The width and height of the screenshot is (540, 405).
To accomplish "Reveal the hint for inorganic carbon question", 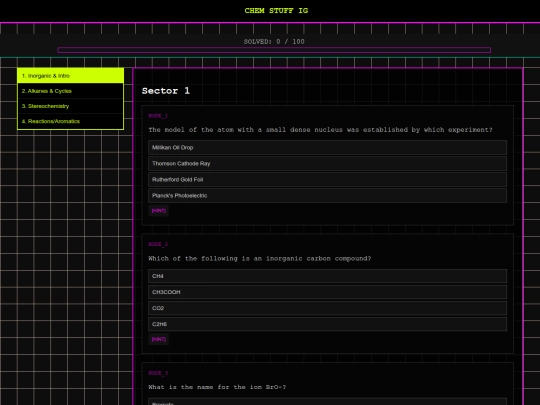I will (159, 339).
